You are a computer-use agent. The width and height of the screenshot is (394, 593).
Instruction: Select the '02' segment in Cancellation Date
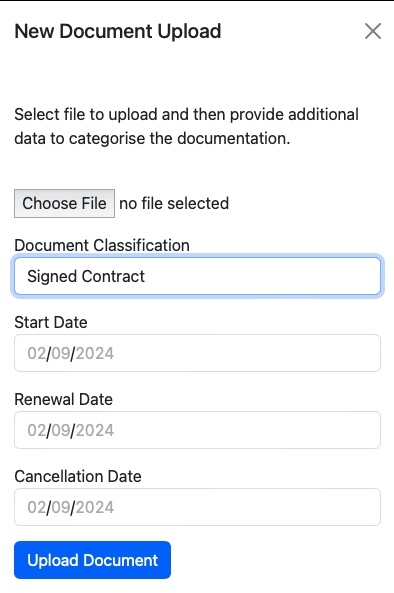pos(37,507)
